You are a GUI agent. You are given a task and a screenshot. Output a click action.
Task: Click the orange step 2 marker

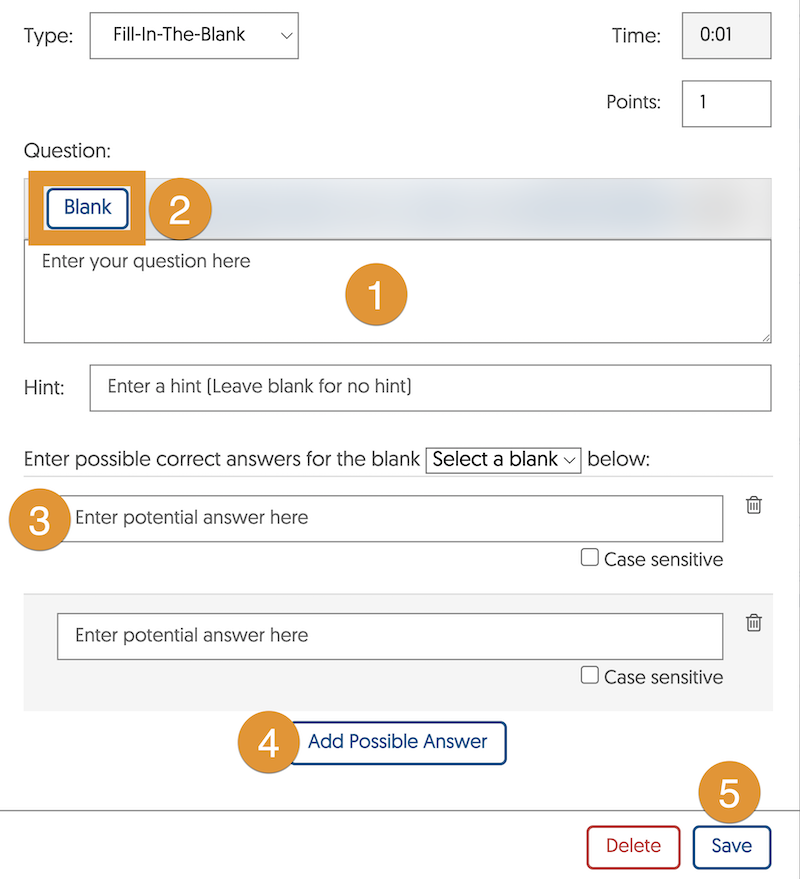click(179, 209)
